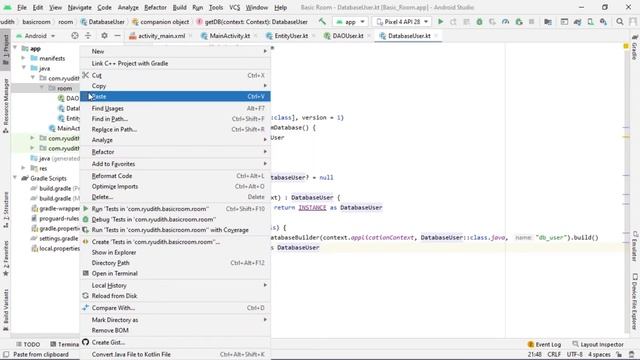Image resolution: width=640 pixels, height=360 pixels.
Task: Choose Reload from Disk in context menu
Action: (175, 296)
